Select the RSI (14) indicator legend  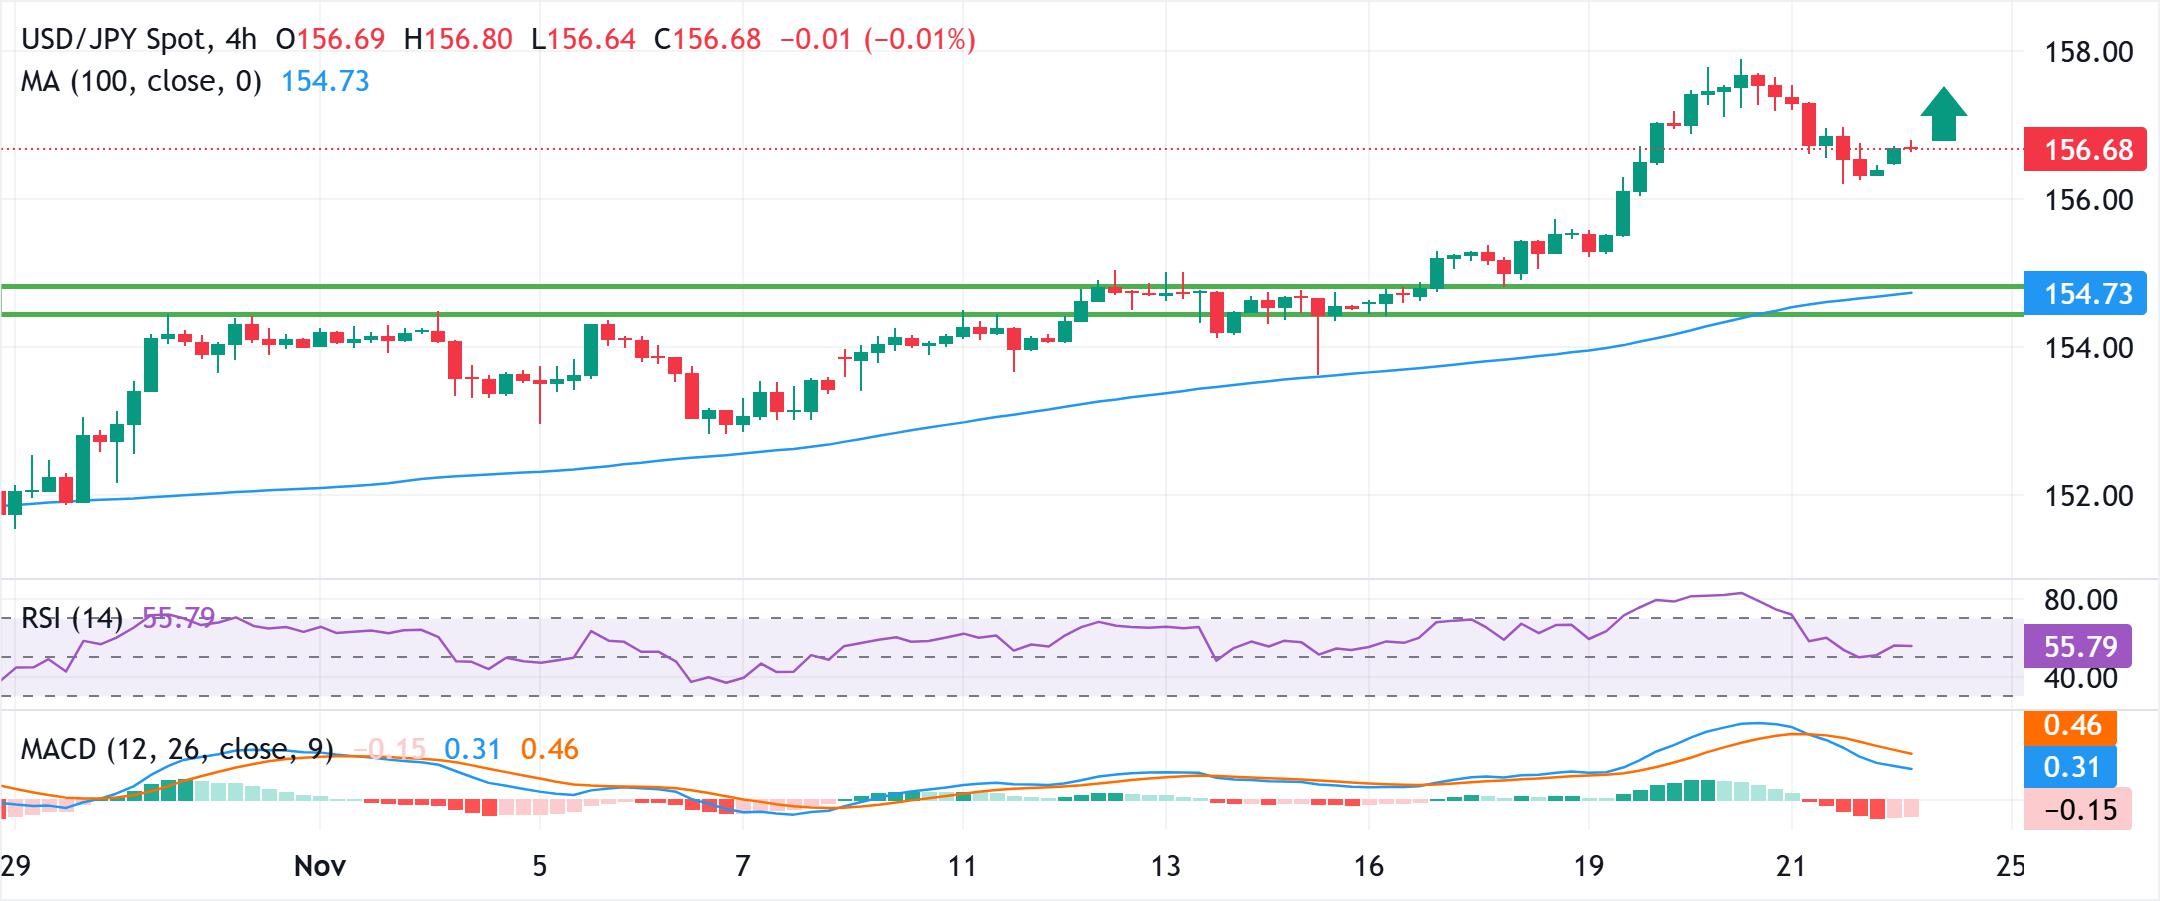click(x=72, y=618)
